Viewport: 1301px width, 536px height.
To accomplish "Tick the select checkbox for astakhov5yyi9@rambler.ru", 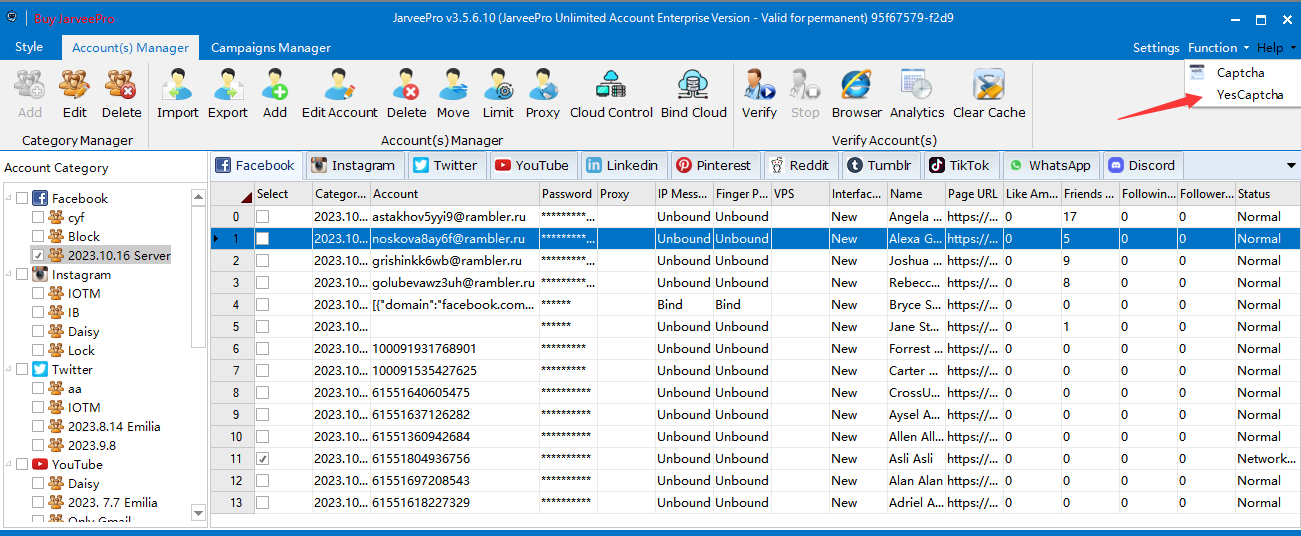I will pos(262,216).
